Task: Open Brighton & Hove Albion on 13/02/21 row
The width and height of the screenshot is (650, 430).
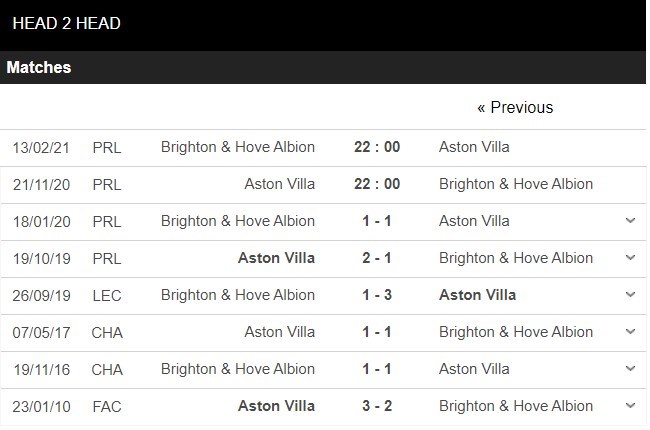Action: [238, 147]
